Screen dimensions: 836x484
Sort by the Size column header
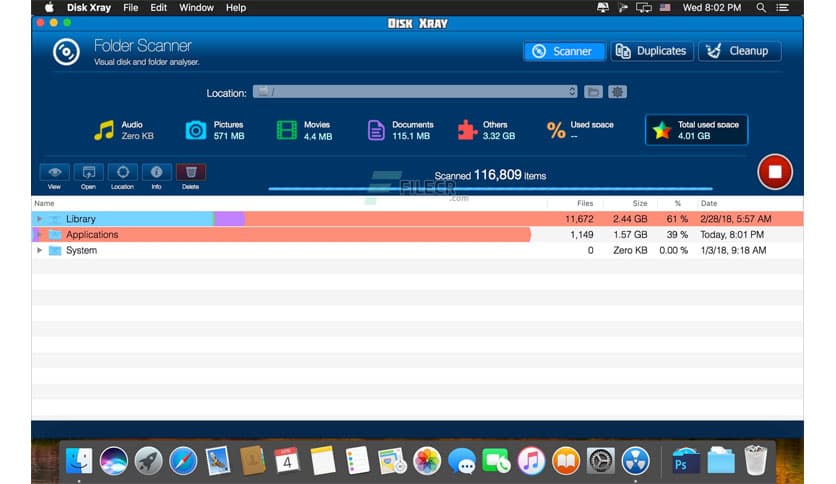(640, 203)
